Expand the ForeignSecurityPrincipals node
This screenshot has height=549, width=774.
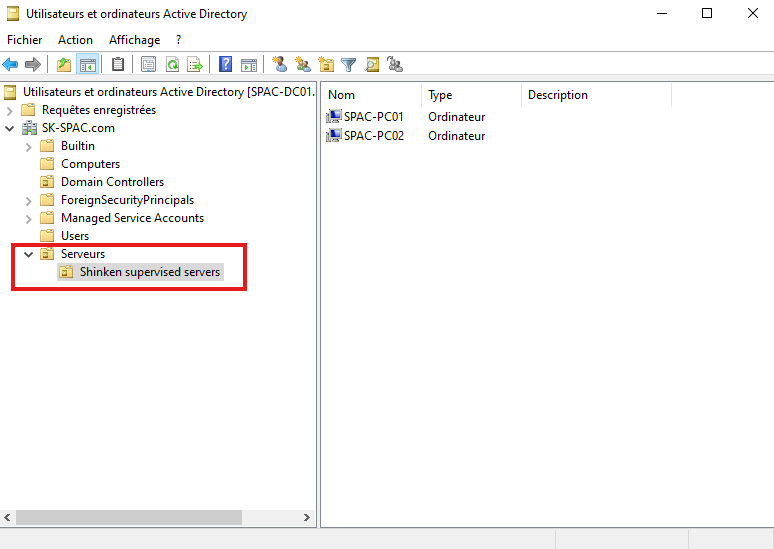pos(29,200)
